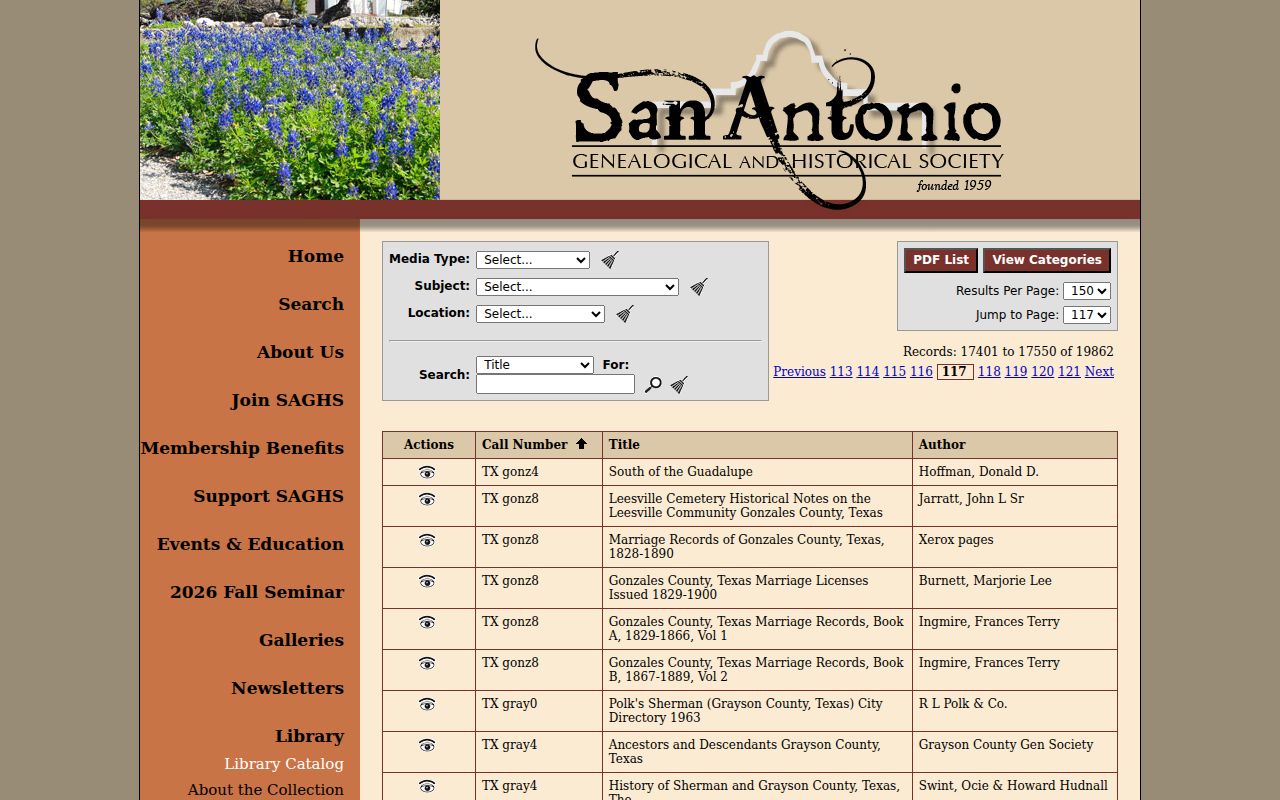Go to the Home menu item

316,256
